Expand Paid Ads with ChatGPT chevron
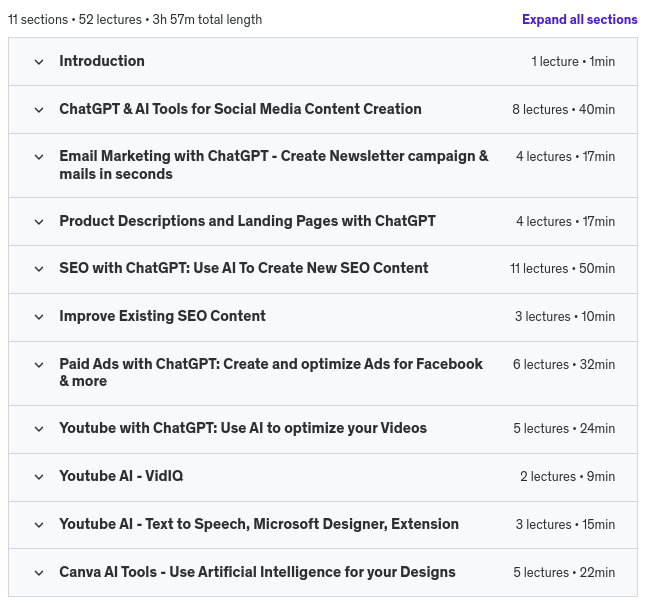645x603 pixels. click(x=39, y=365)
